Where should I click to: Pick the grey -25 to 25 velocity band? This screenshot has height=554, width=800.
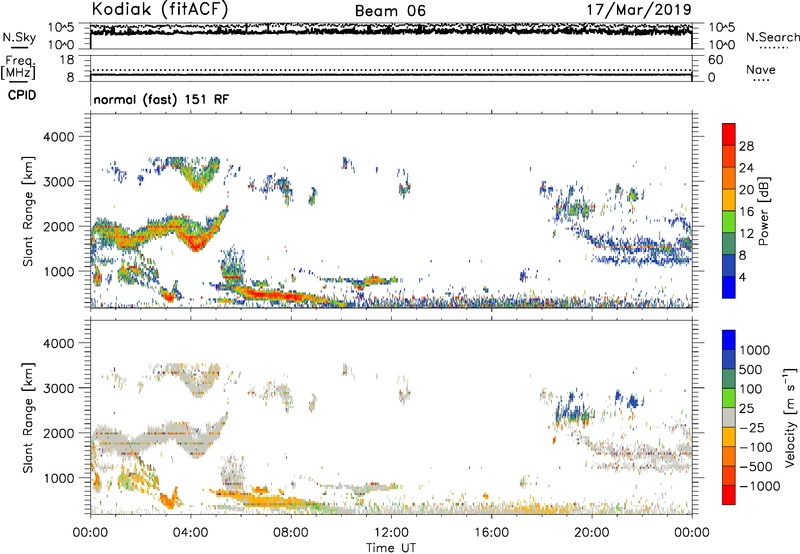click(x=729, y=417)
